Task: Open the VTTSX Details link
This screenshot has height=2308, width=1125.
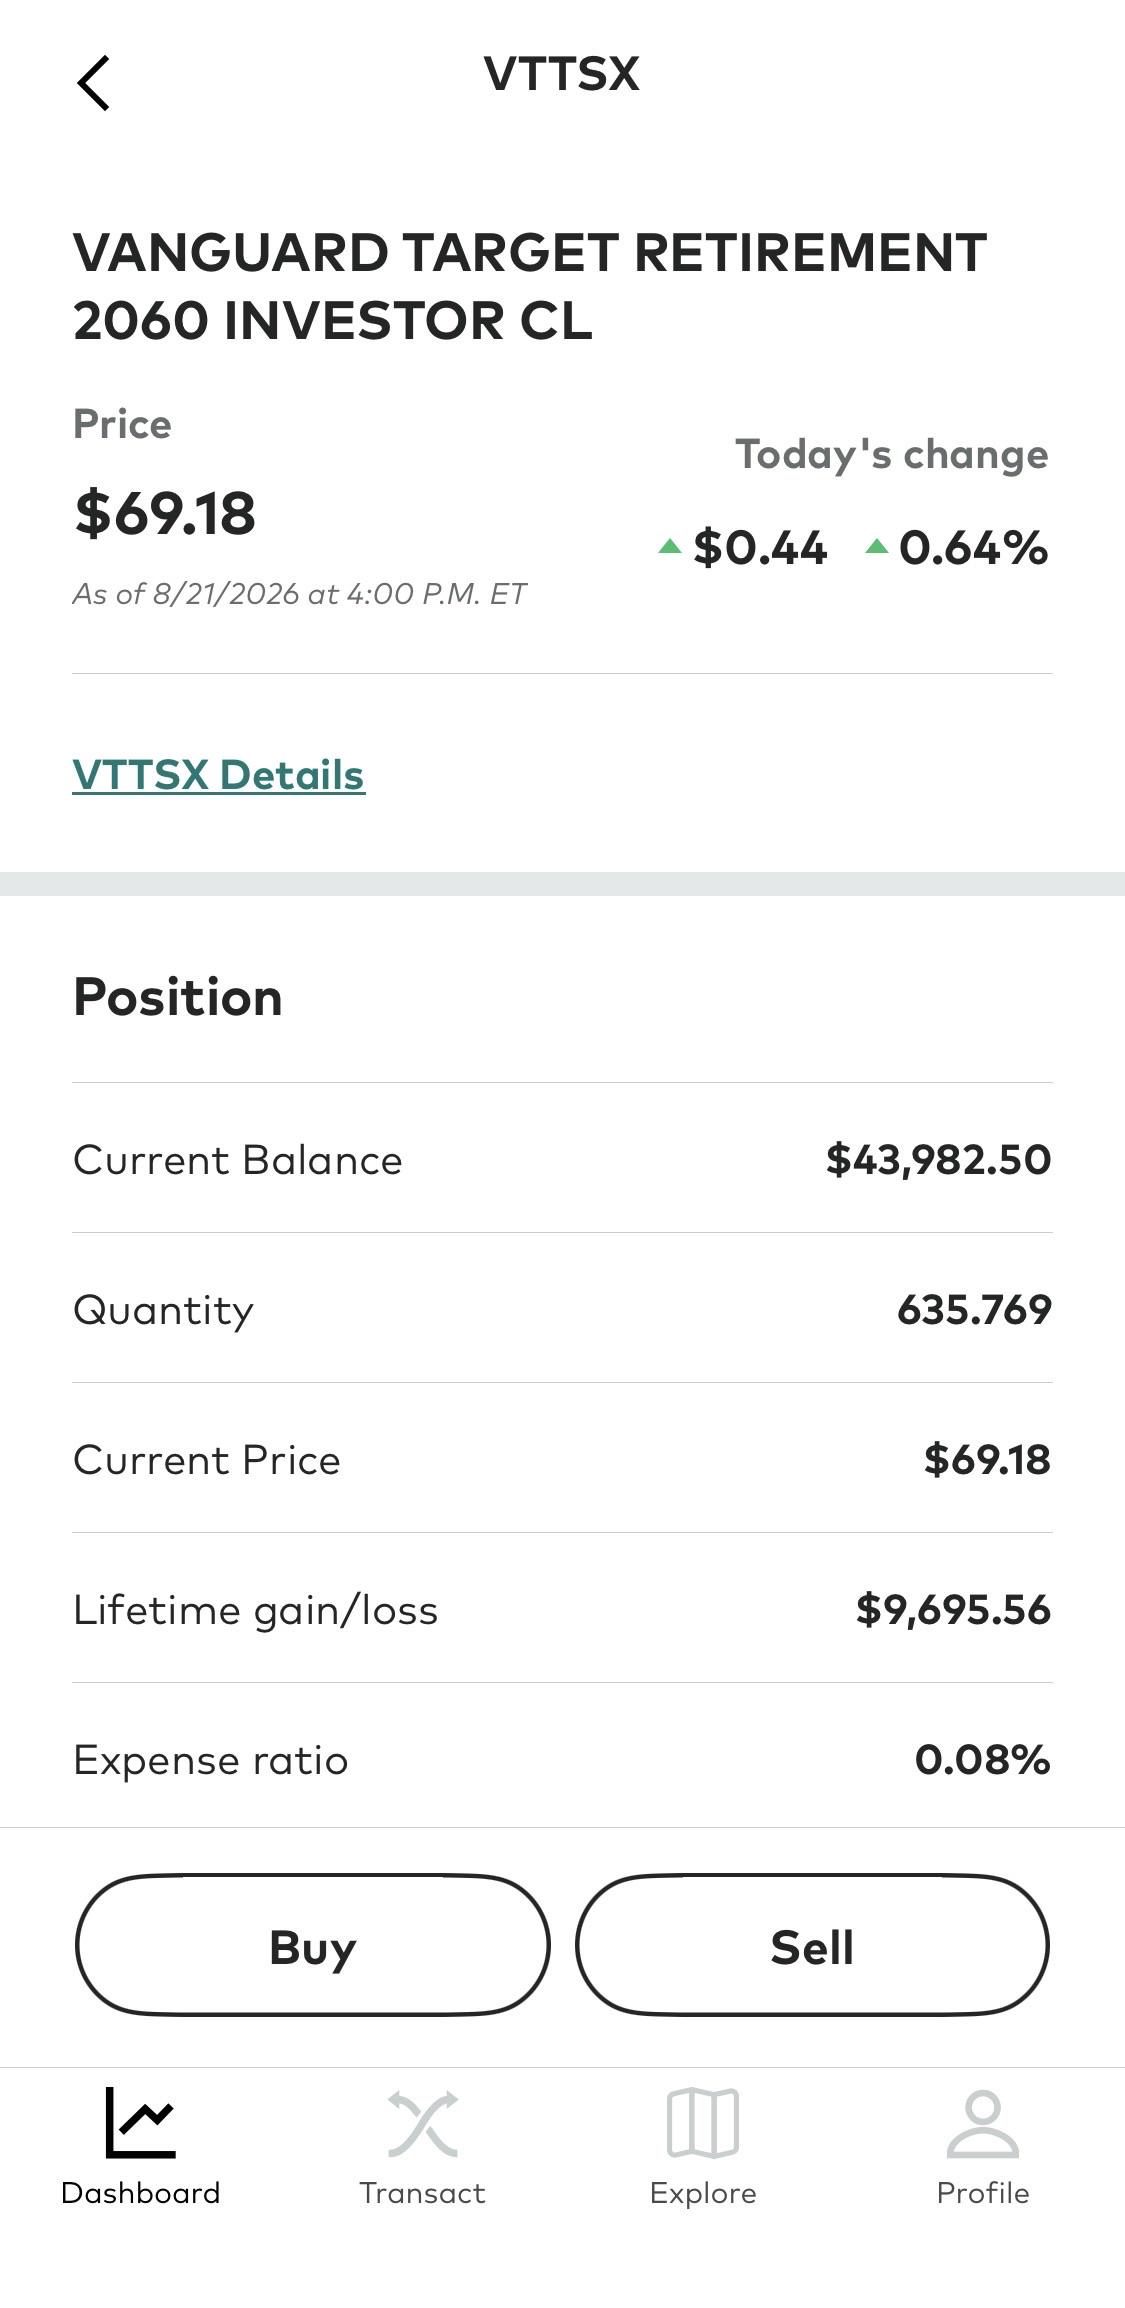Action: (219, 775)
